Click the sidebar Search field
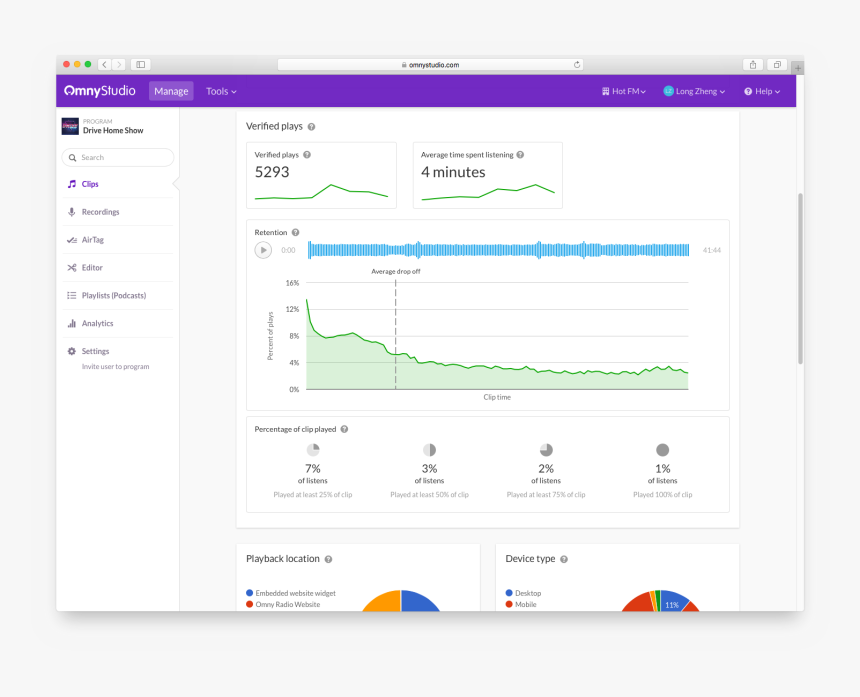This screenshot has height=697, width=860. coord(118,157)
